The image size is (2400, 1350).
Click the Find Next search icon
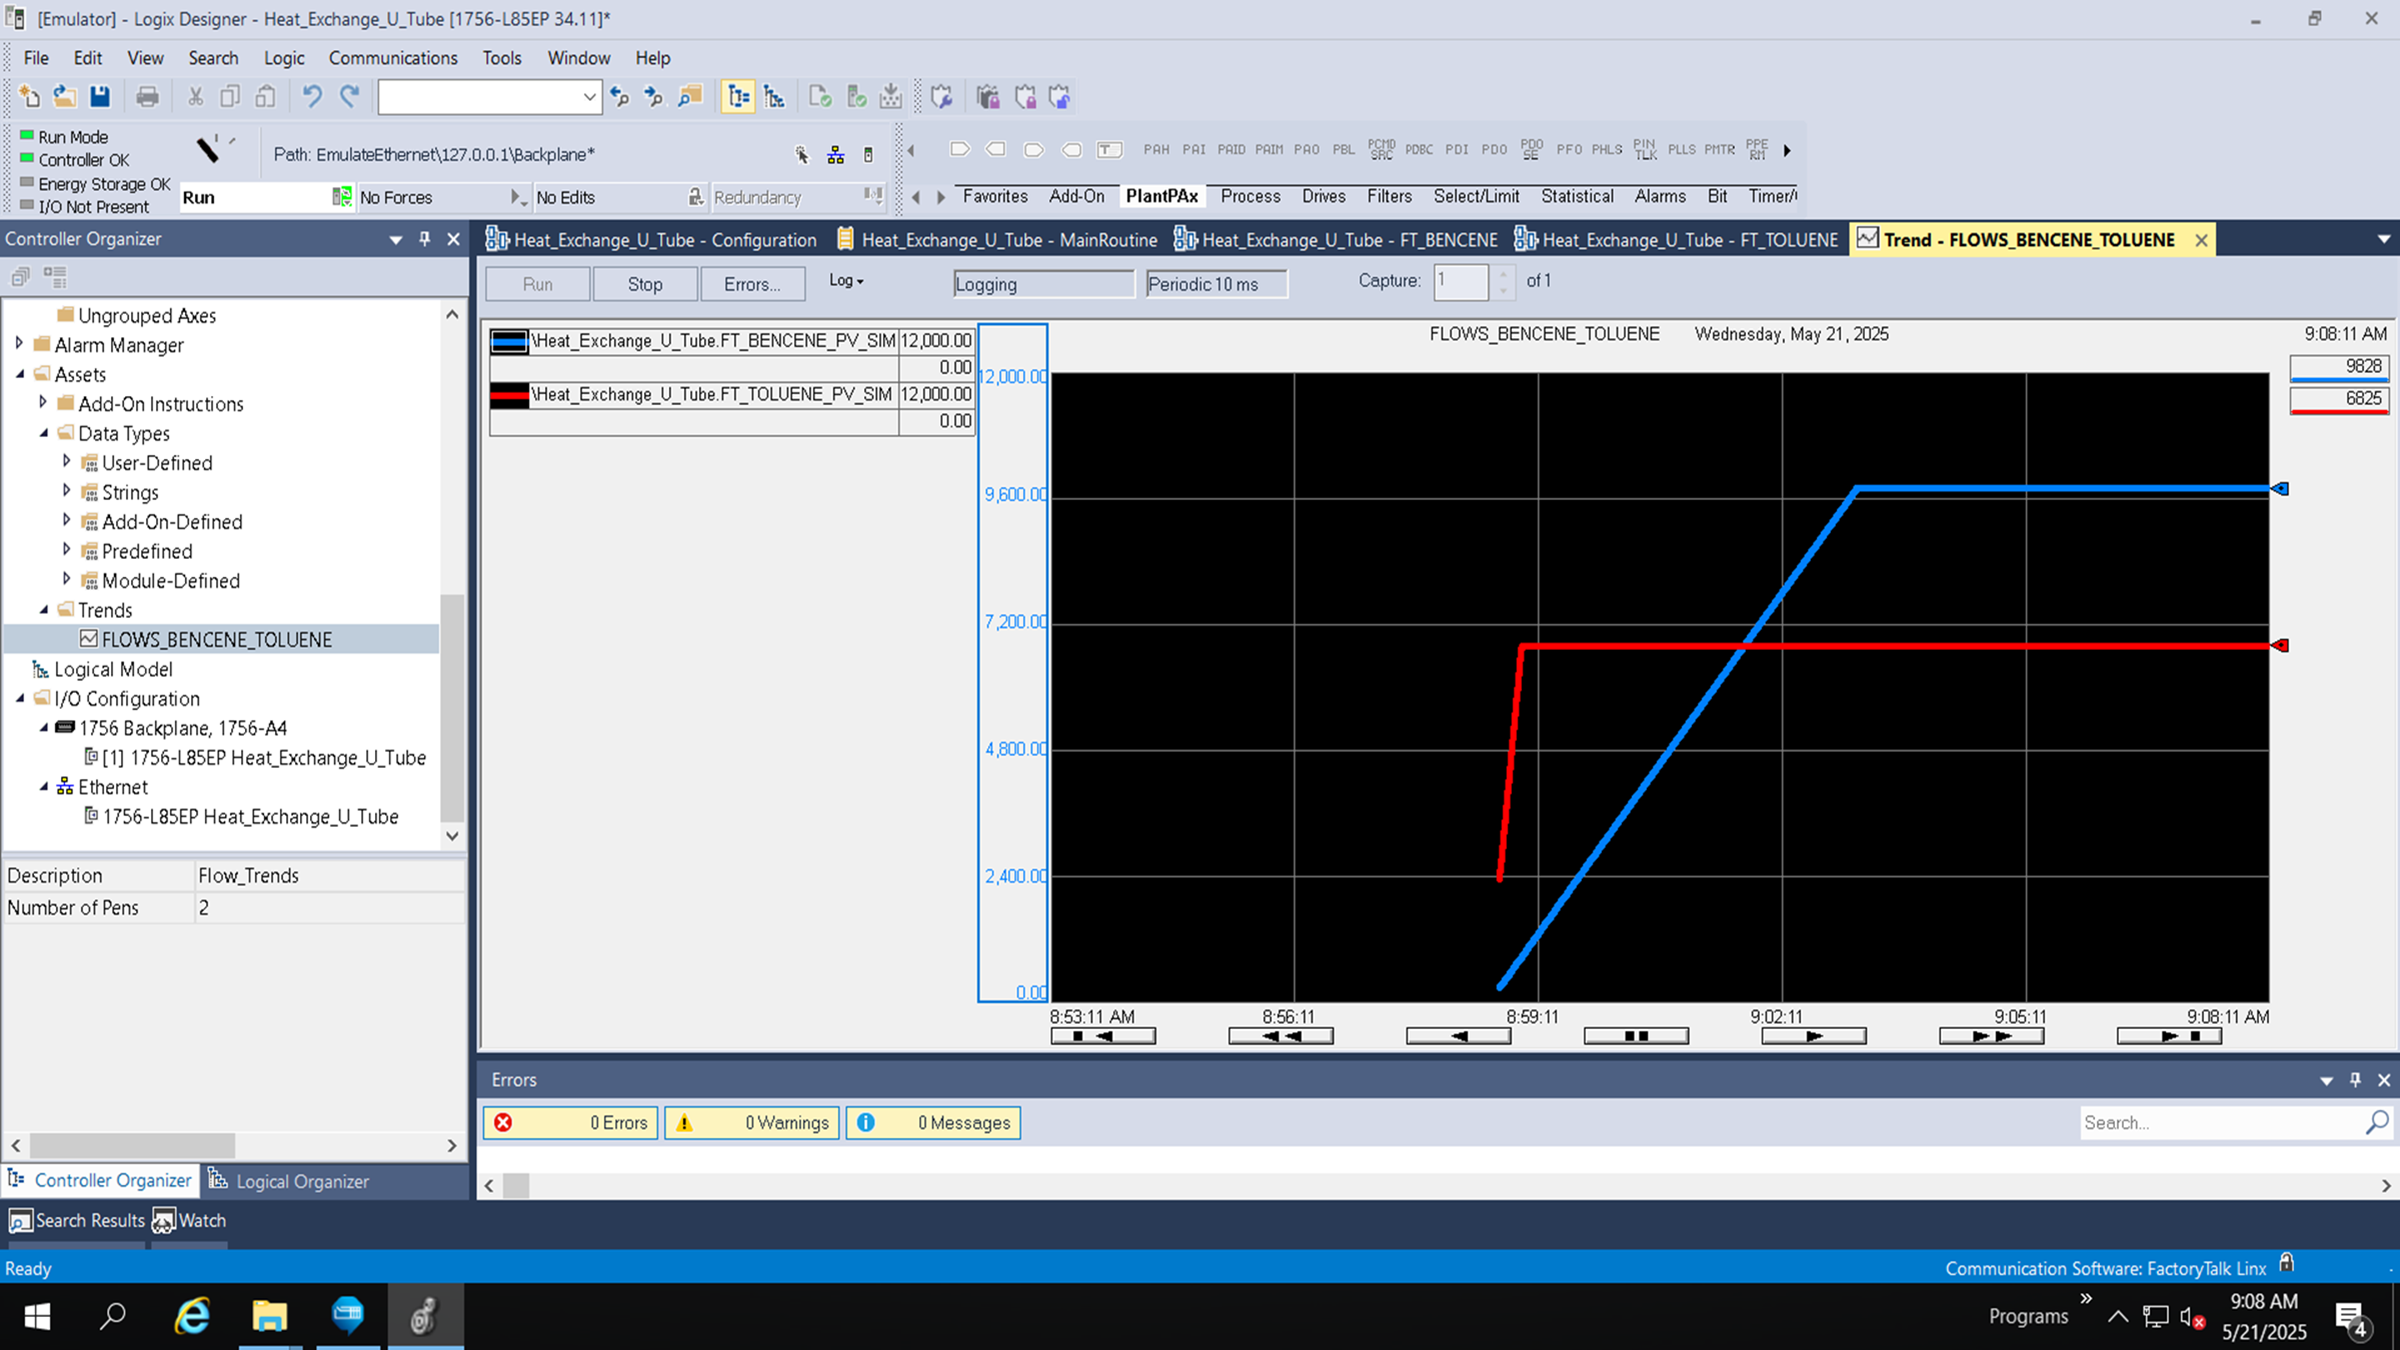click(x=654, y=97)
